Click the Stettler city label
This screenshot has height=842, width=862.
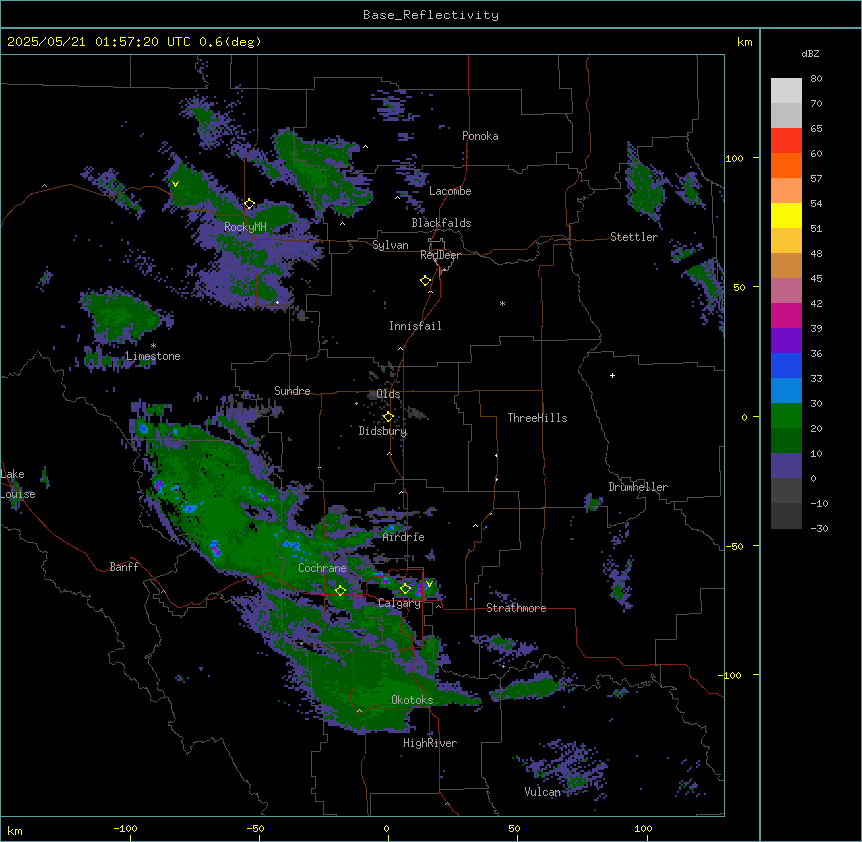click(x=634, y=237)
